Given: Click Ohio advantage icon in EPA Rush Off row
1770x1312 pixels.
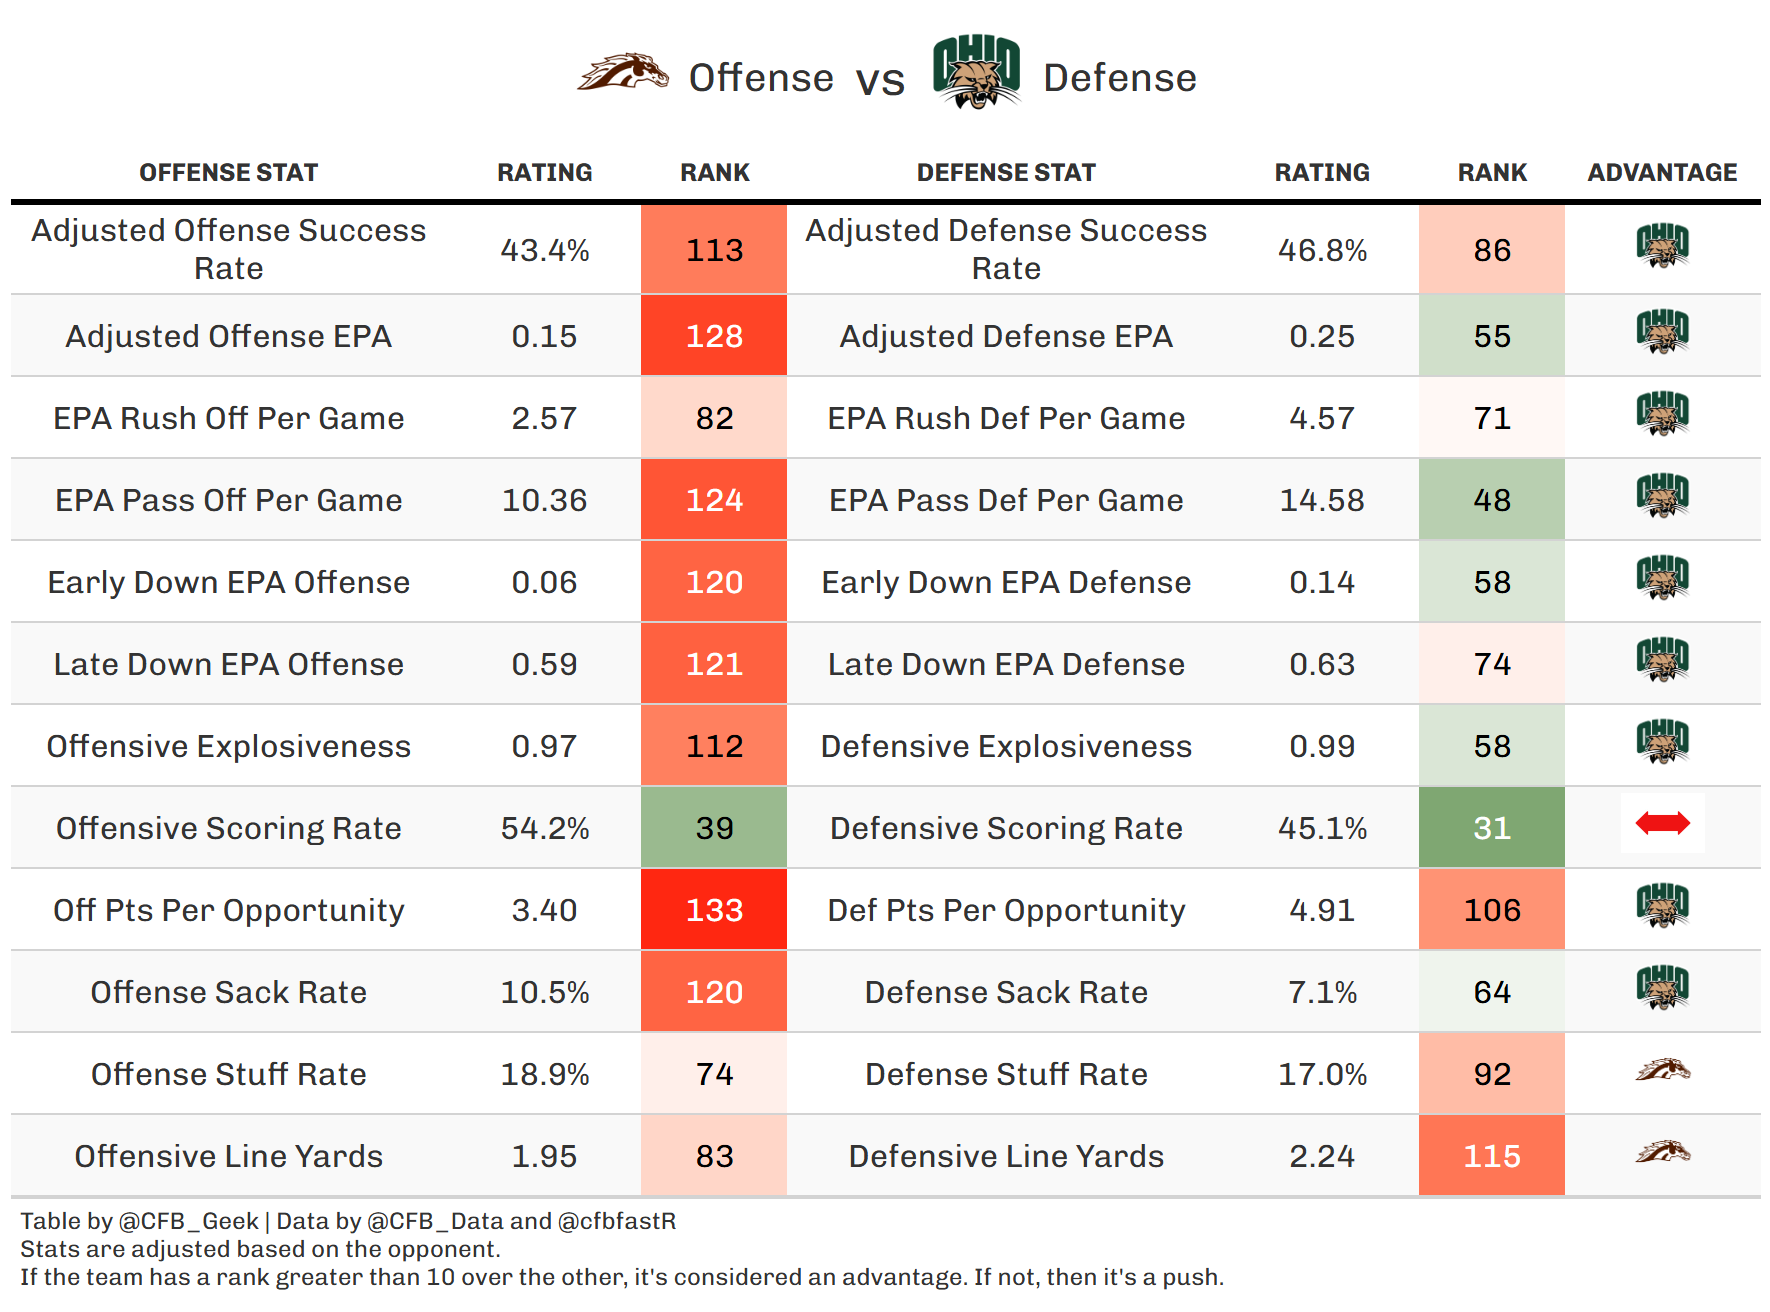Looking at the screenshot, I should [x=1662, y=414].
